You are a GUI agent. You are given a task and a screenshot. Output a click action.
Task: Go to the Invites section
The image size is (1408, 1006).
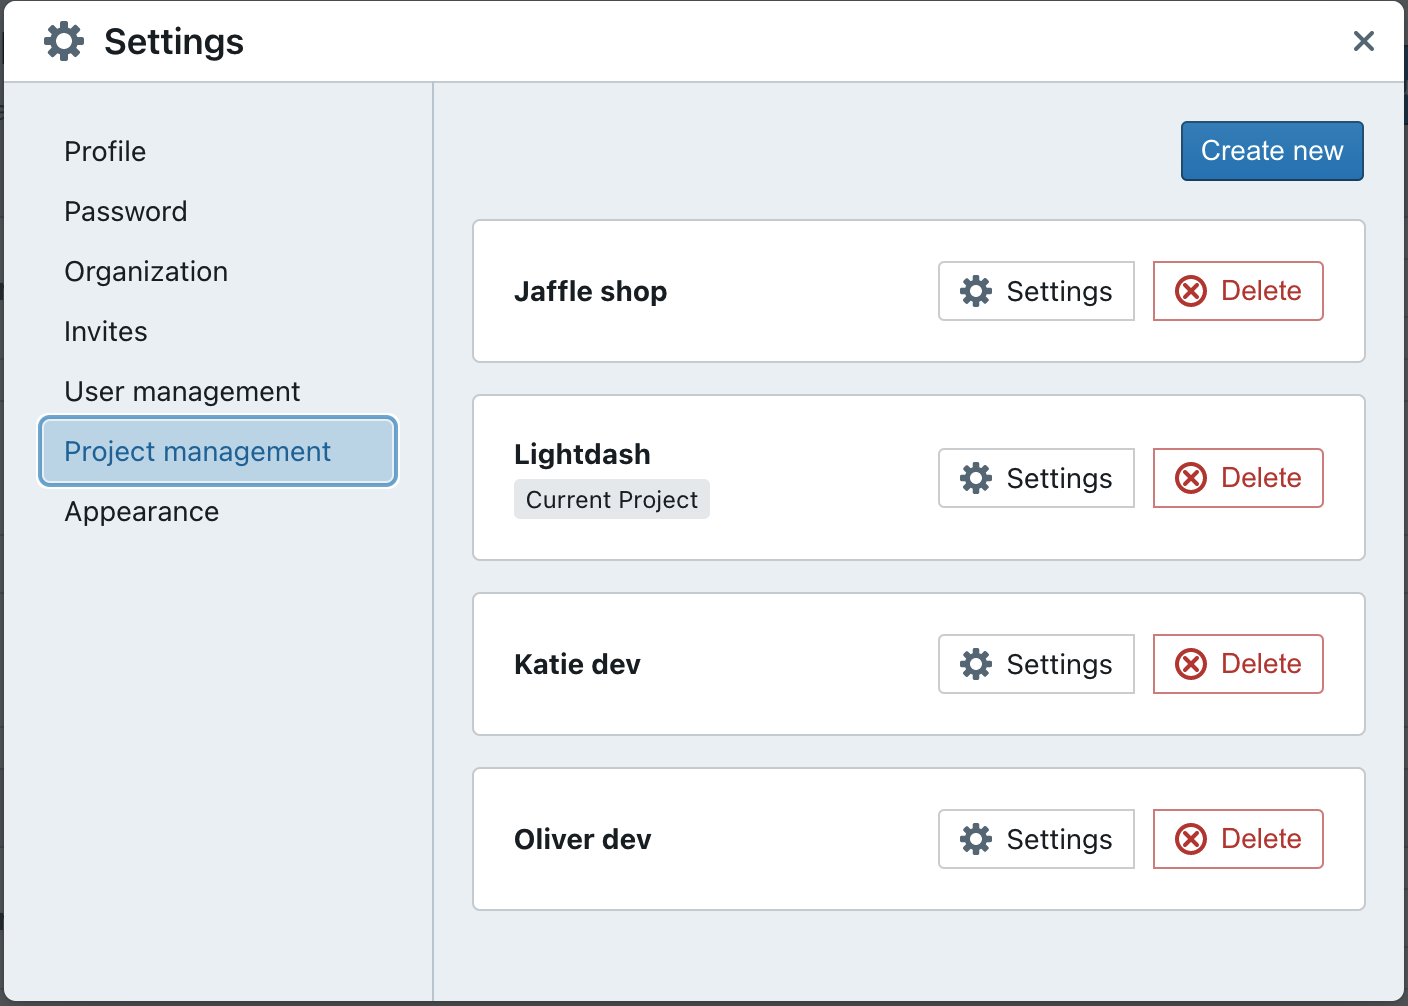[x=106, y=331]
